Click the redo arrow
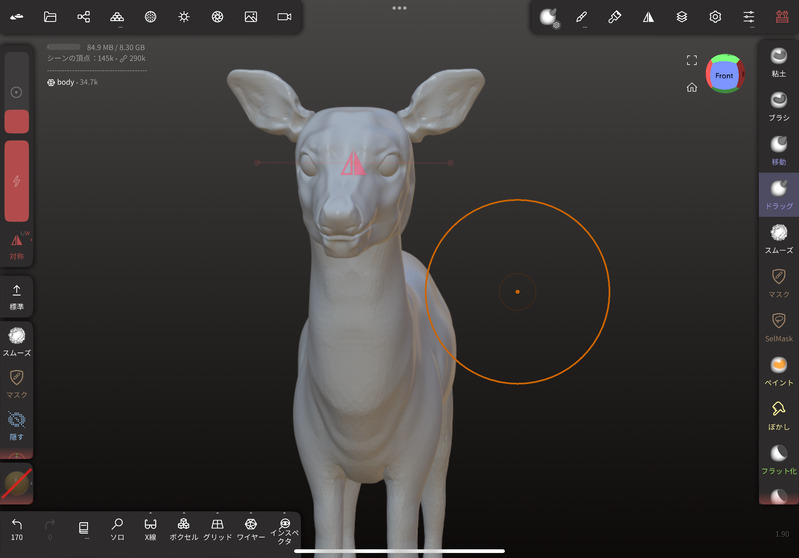The width and height of the screenshot is (799, 558). click(50, 529)
